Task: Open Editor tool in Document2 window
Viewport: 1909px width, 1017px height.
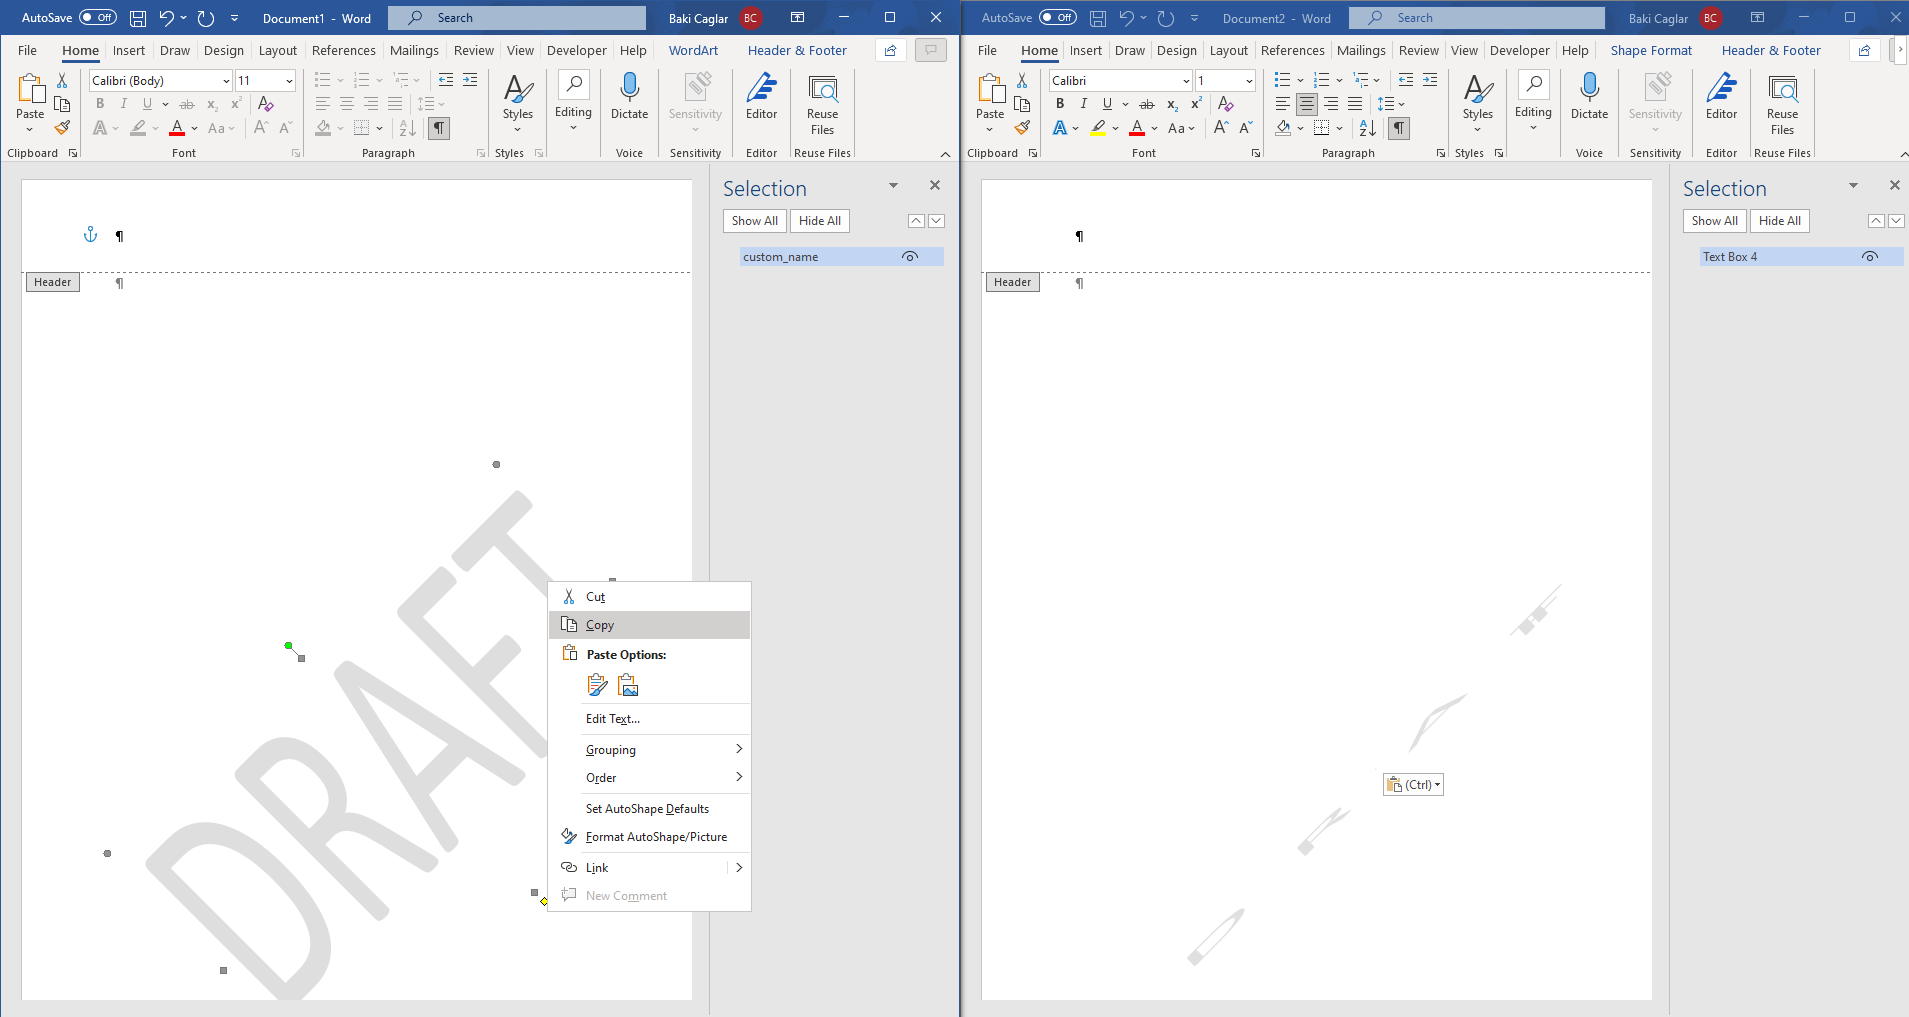Action: click(x=1721, y=96)
